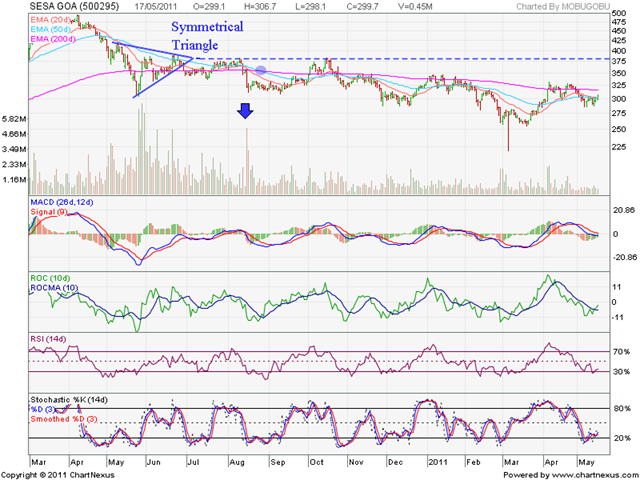Screen dimensions: 640x480
Task: Click the Copyright 2011 ChartNexus footer text
Action: click(x=58, y=475)
